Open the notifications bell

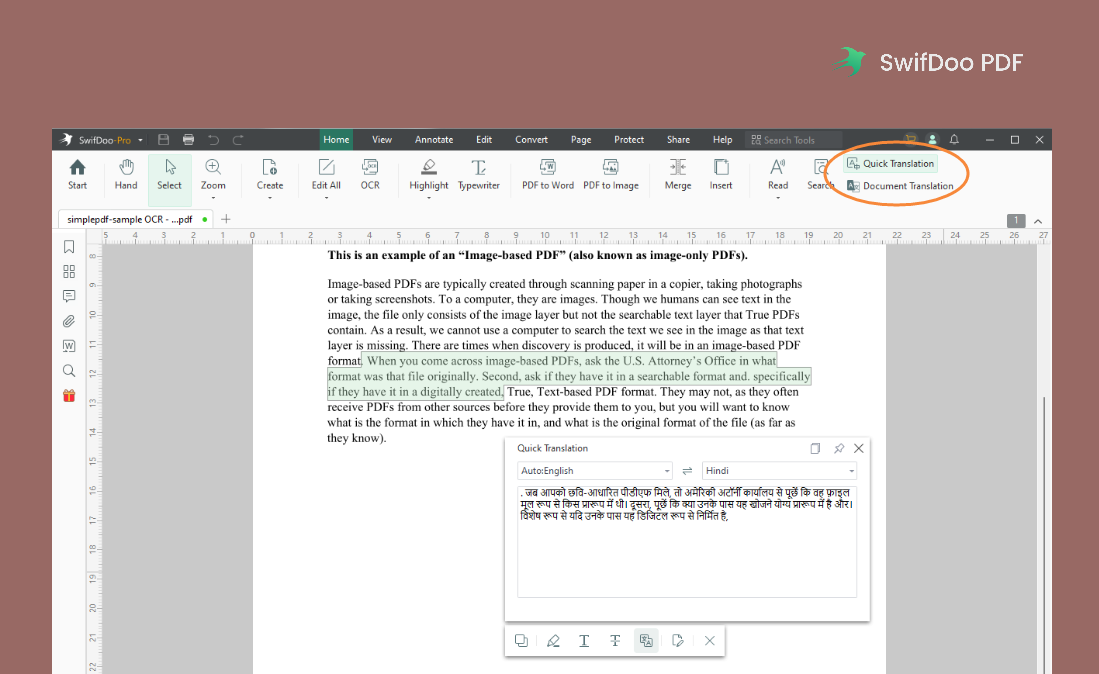[954, 139]
